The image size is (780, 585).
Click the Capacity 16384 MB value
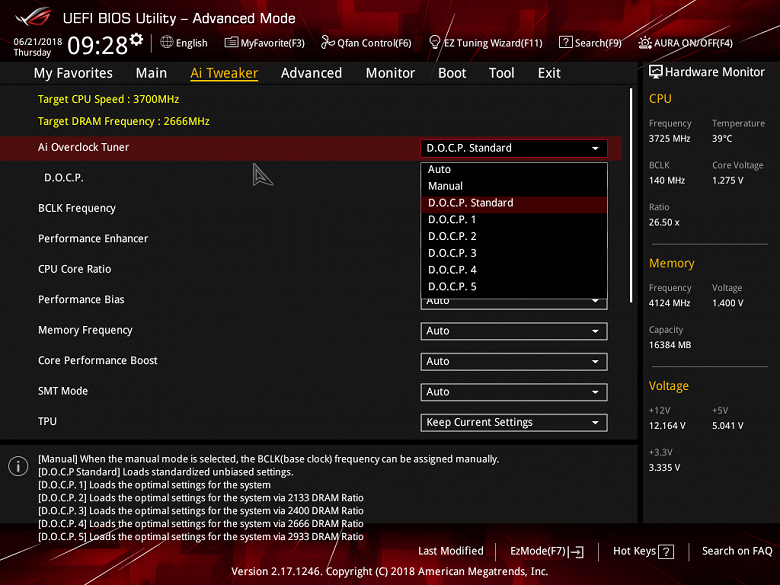670,345
